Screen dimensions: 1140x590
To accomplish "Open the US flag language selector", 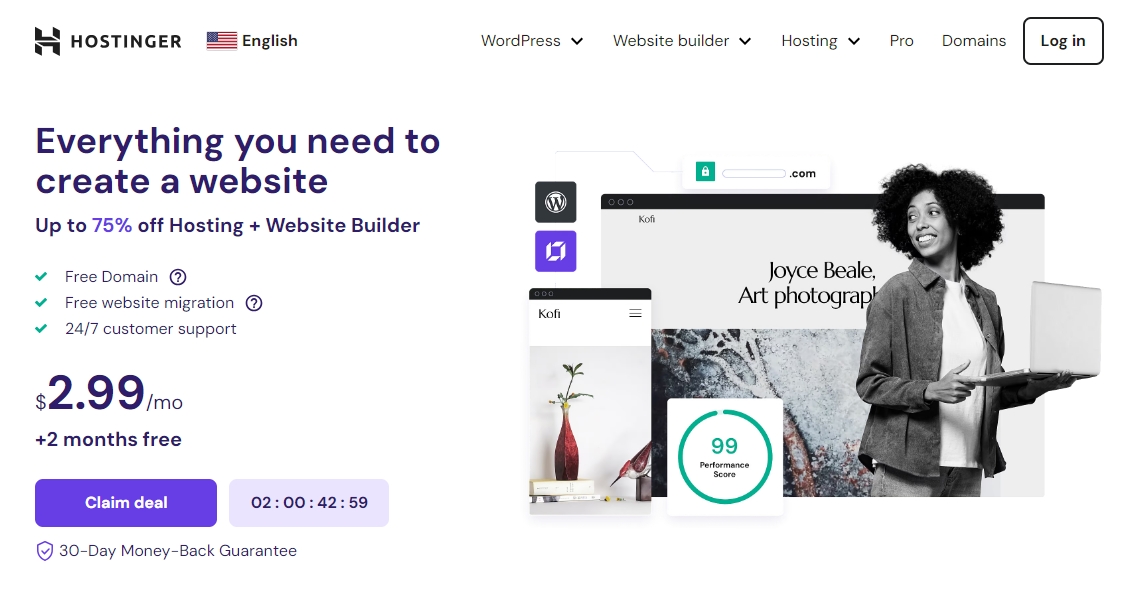I will click(x=252, y=41).
